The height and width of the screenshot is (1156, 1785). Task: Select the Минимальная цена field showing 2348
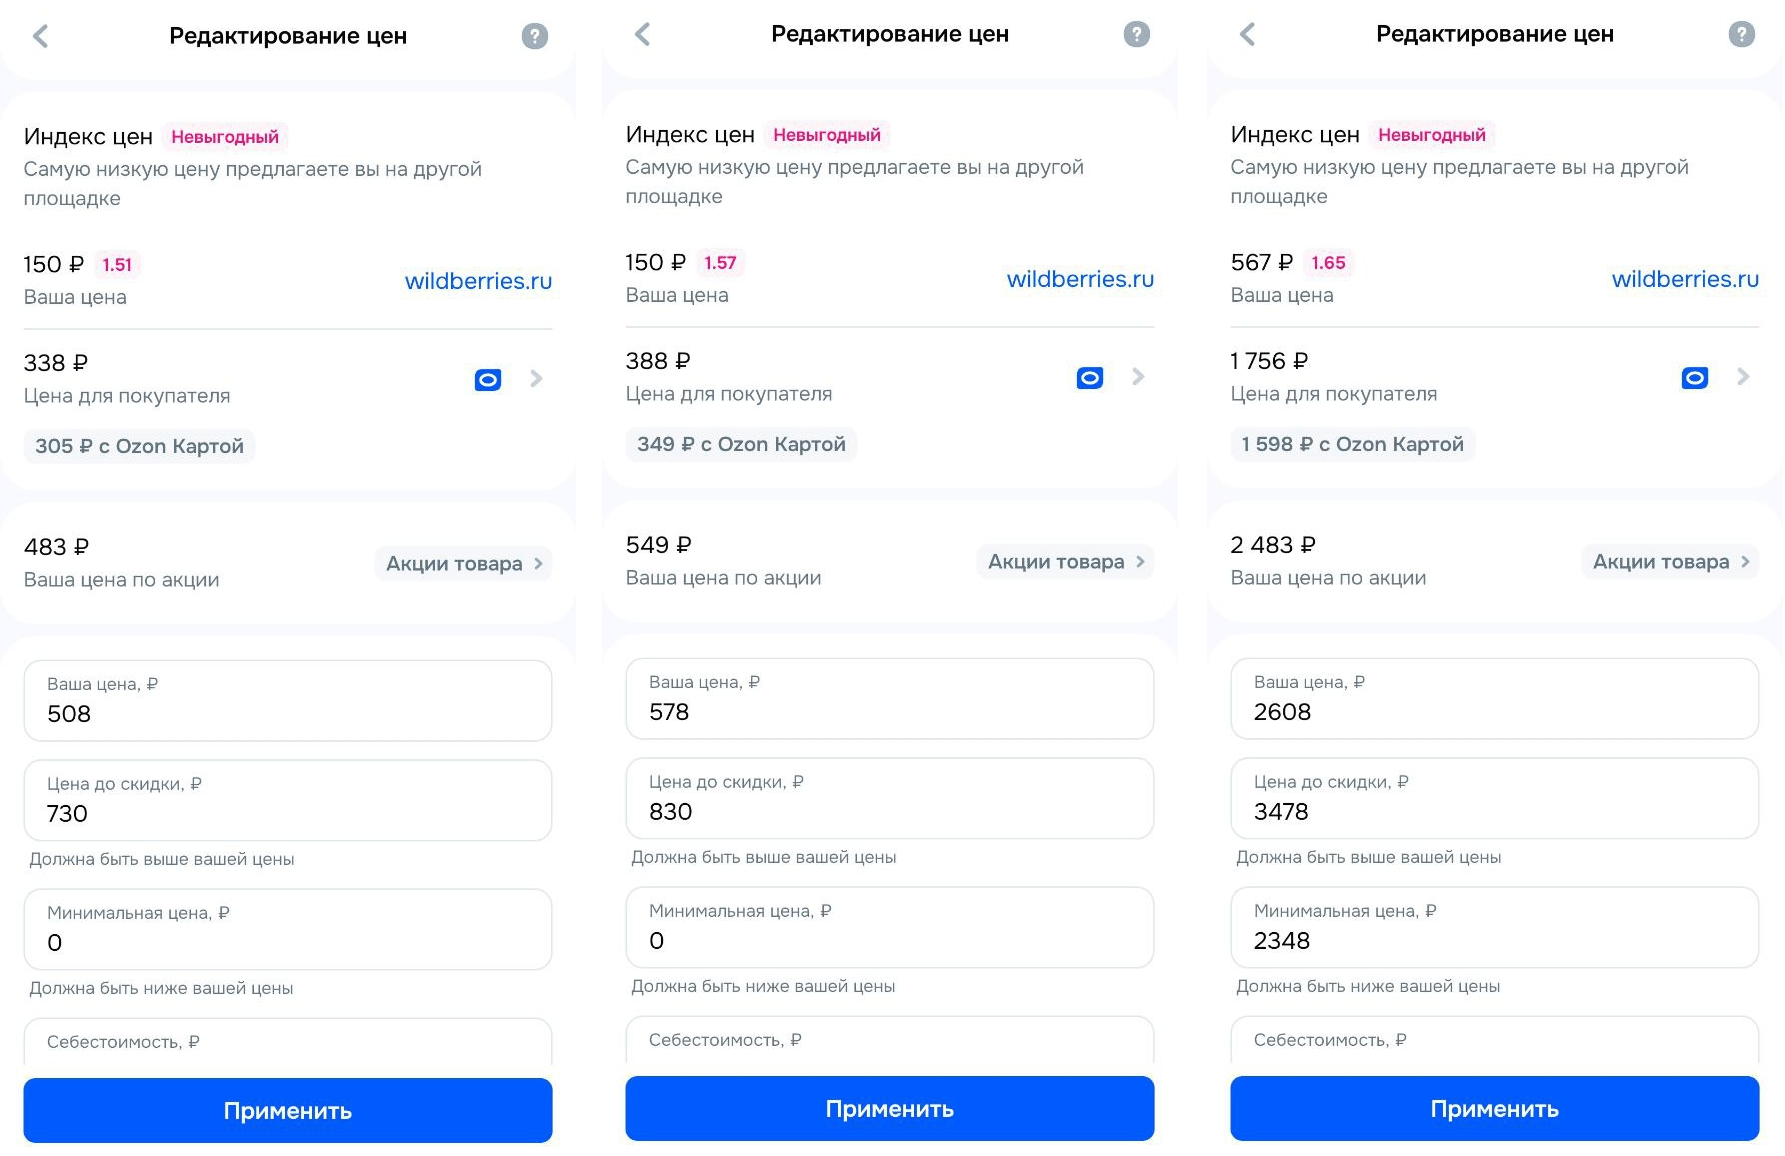tap(1494, 928)
